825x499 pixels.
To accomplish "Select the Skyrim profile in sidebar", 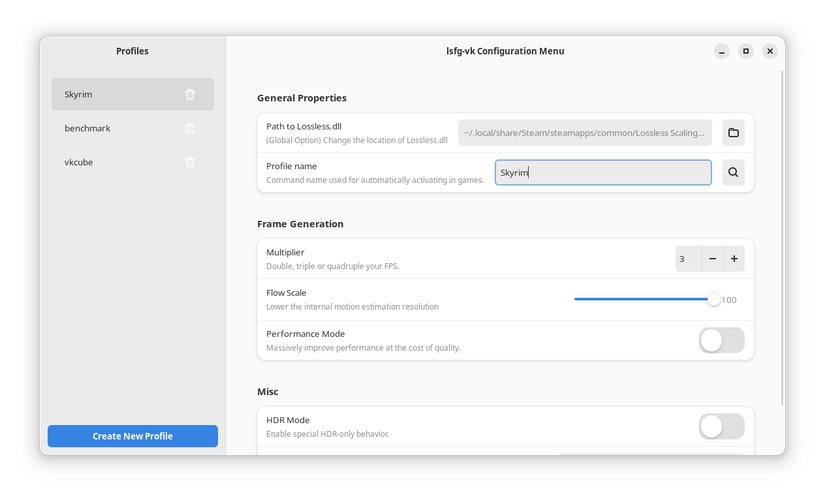I will click(x=110, y=94).
